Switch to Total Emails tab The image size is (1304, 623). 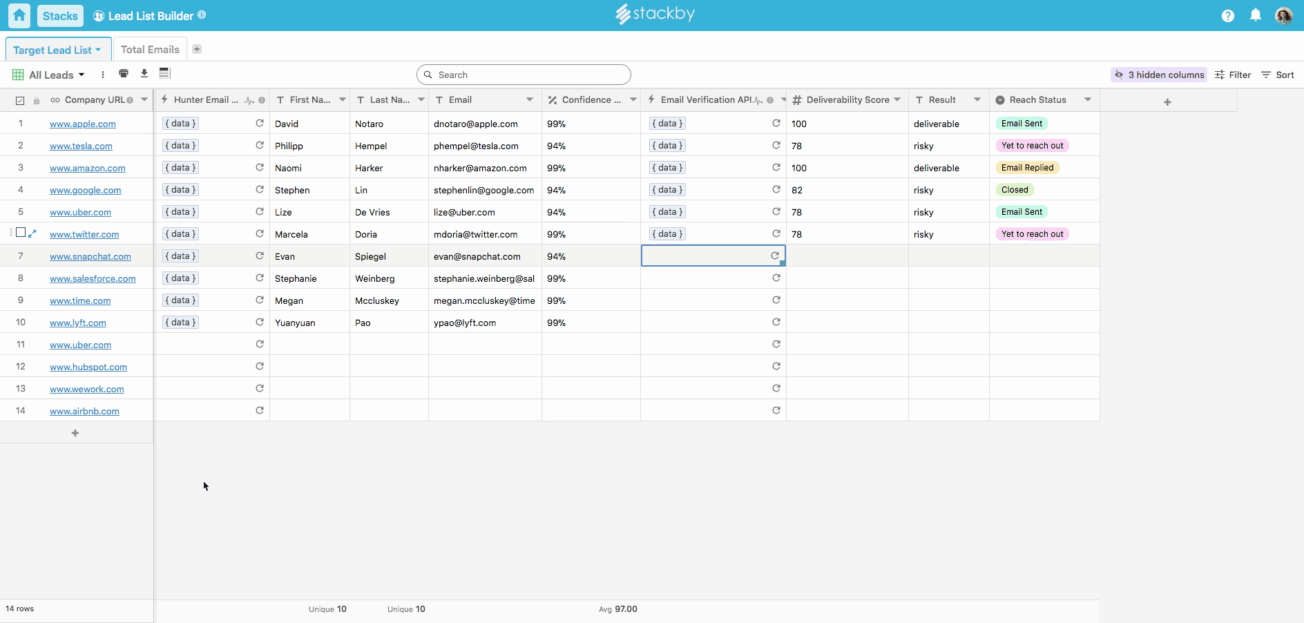[x=150, y=50]
